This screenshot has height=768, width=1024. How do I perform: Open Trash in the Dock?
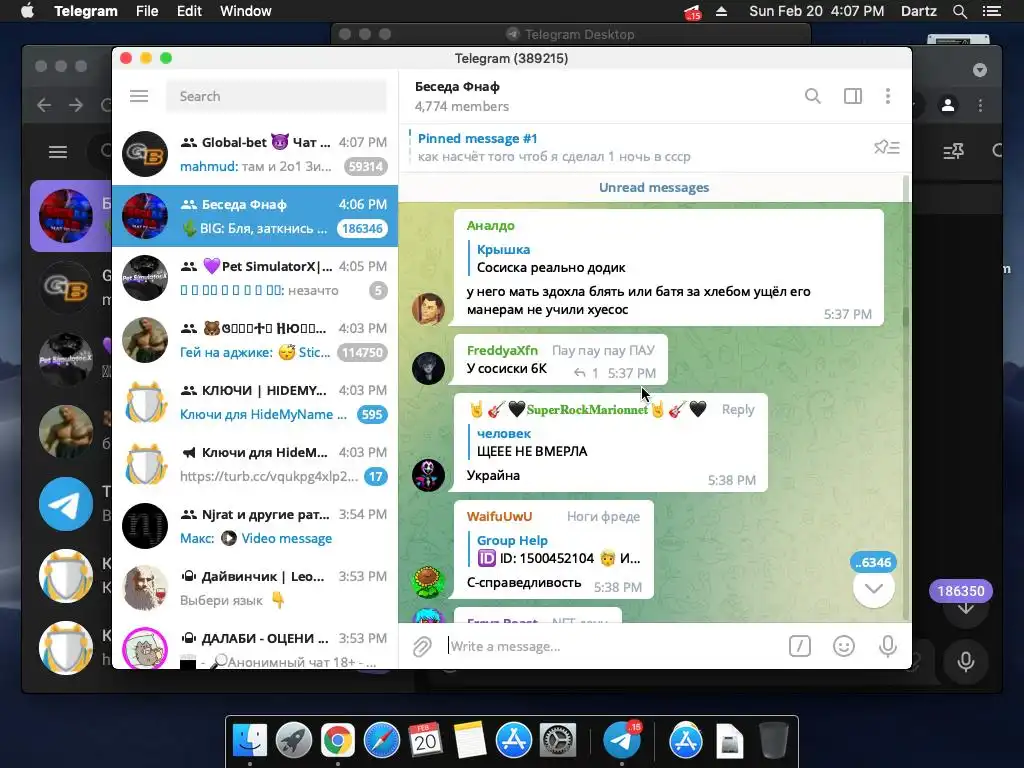774,741
